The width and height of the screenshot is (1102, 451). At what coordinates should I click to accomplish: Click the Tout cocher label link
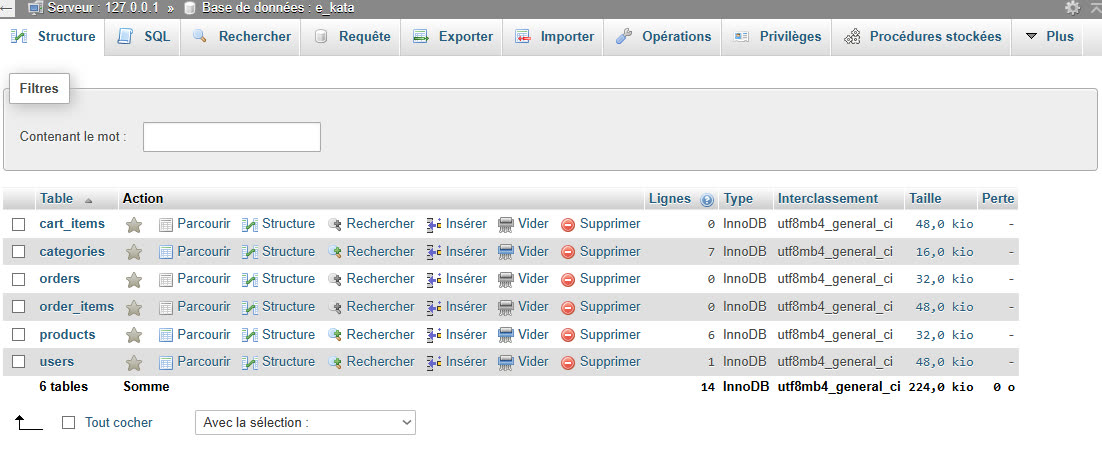119,423
